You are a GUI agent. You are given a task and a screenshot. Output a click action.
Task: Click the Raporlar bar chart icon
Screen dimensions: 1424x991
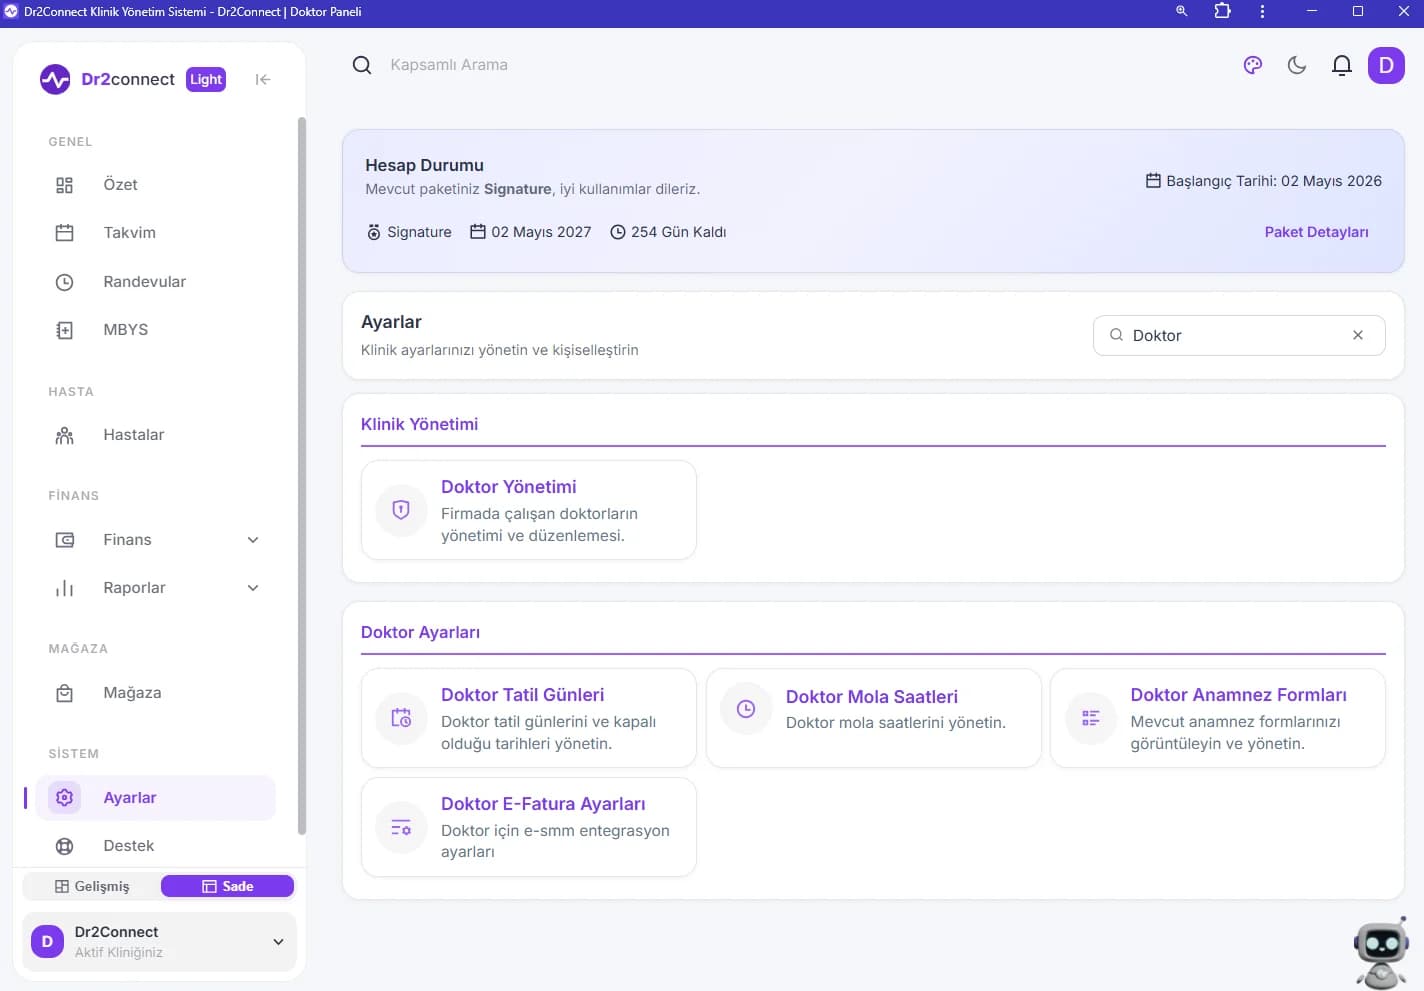coord(64,588)
